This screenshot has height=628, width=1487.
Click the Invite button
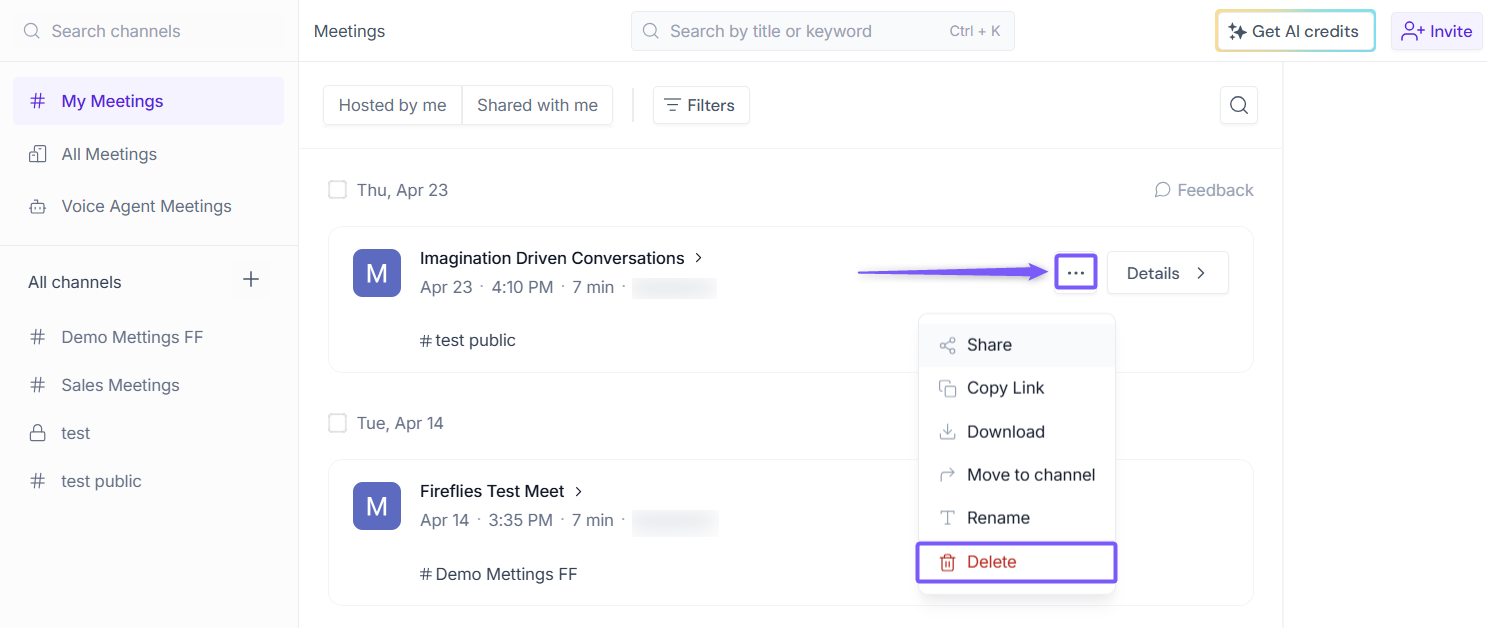1437,31
